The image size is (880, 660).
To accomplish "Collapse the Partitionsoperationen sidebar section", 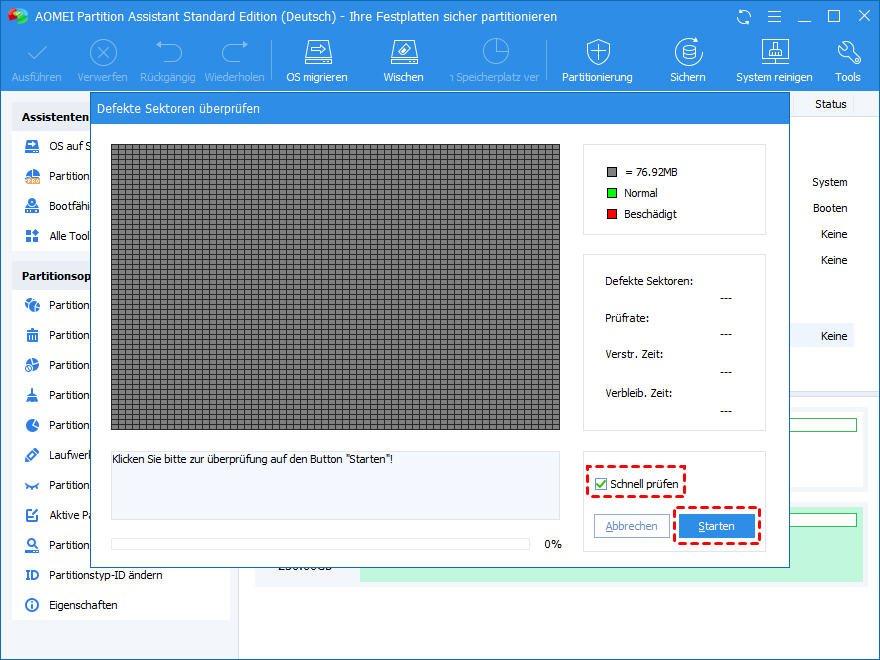I will [x=55, y=275].
